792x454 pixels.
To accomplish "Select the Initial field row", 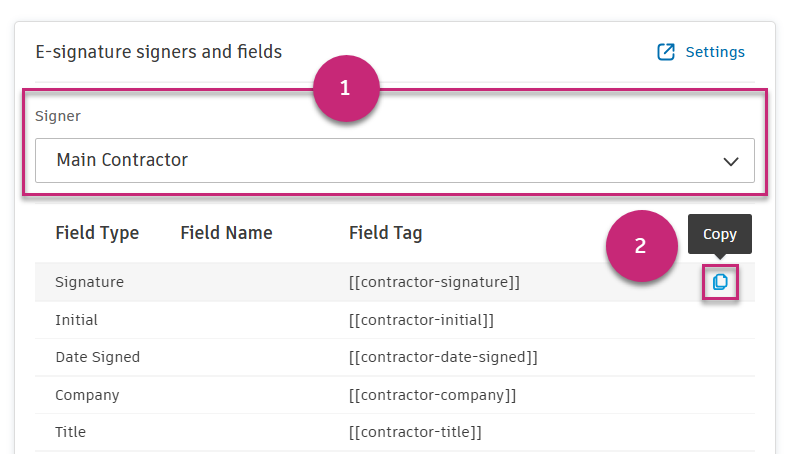I will pos(77,320).
